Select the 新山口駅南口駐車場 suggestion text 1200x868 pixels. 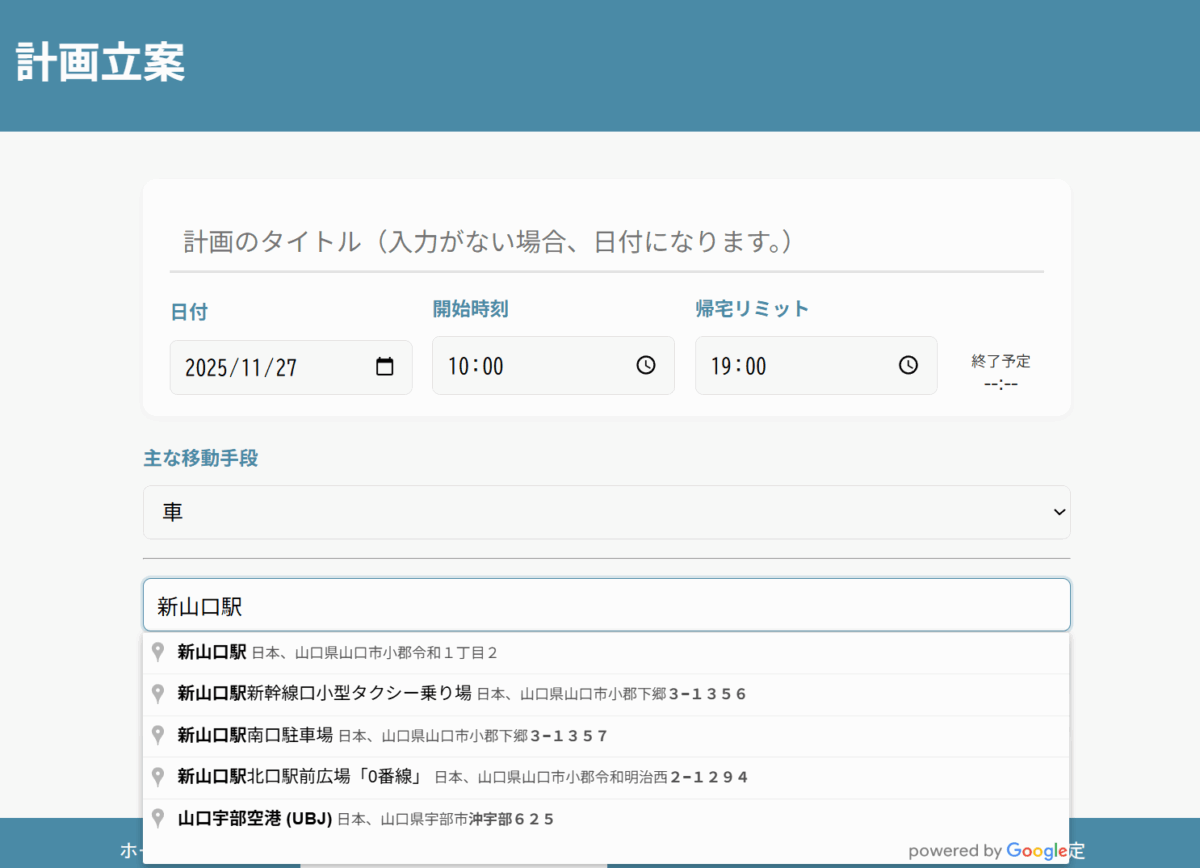(255, 735)
